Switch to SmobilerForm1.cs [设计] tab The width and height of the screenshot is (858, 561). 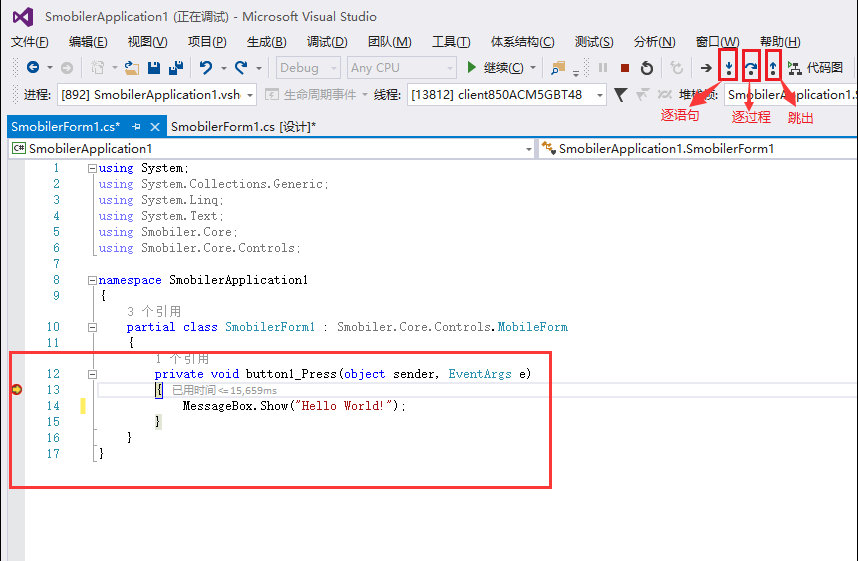click(x=243, y=126)
